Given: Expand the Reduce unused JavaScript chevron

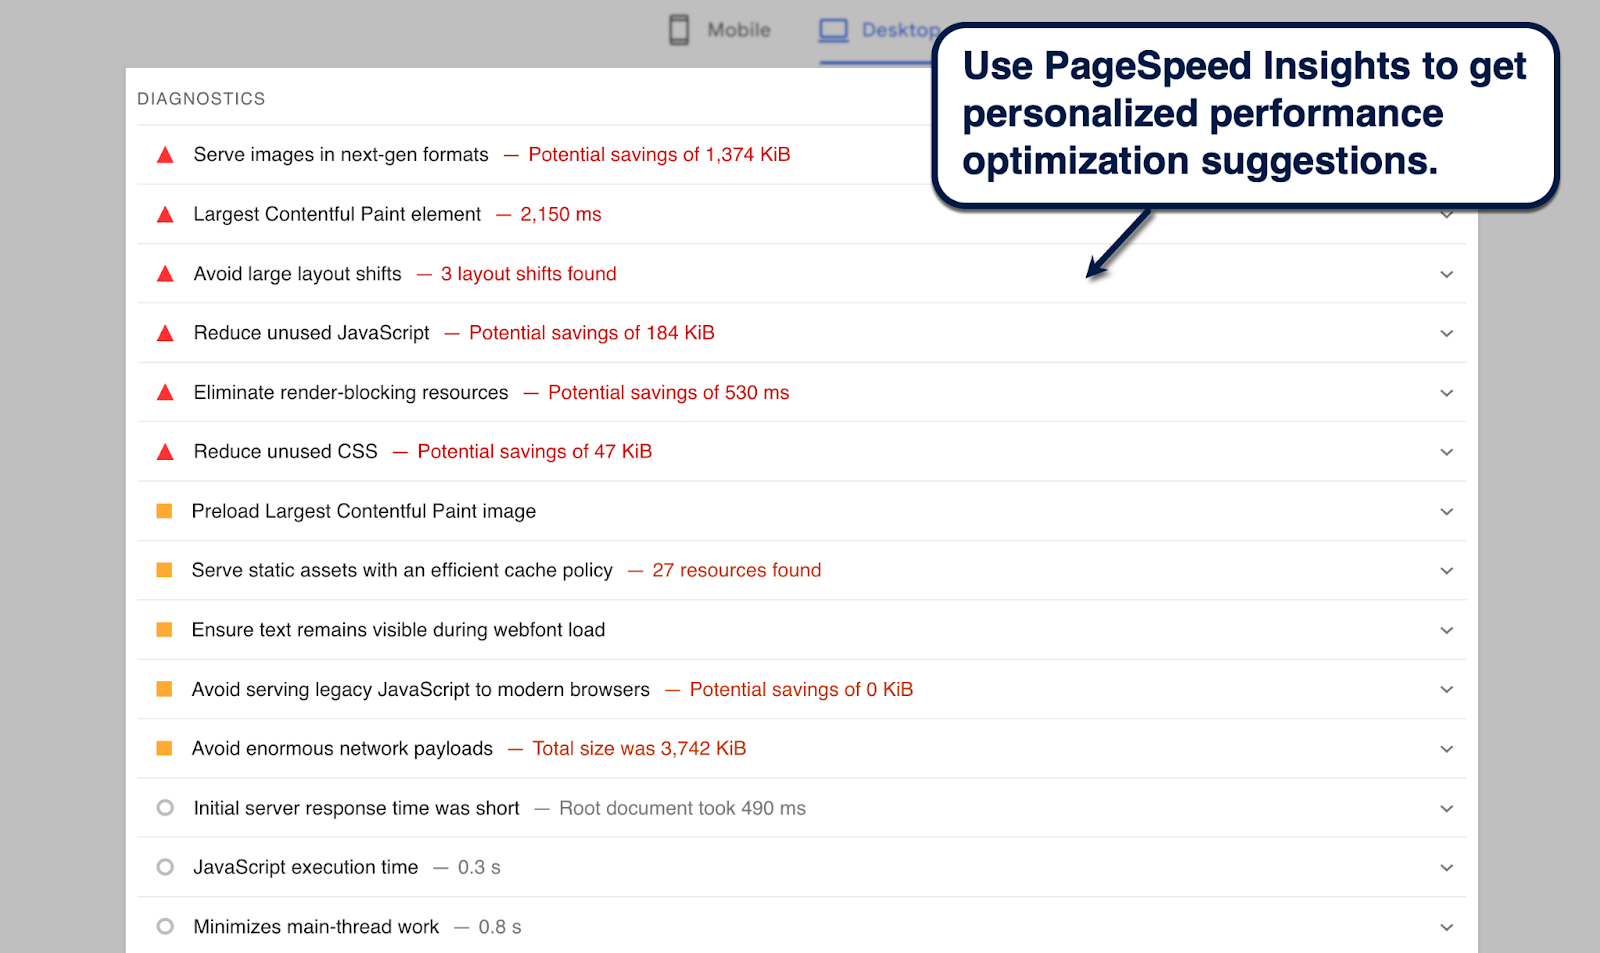Looking at the screenshot, I should click(x=1446, y=334).
